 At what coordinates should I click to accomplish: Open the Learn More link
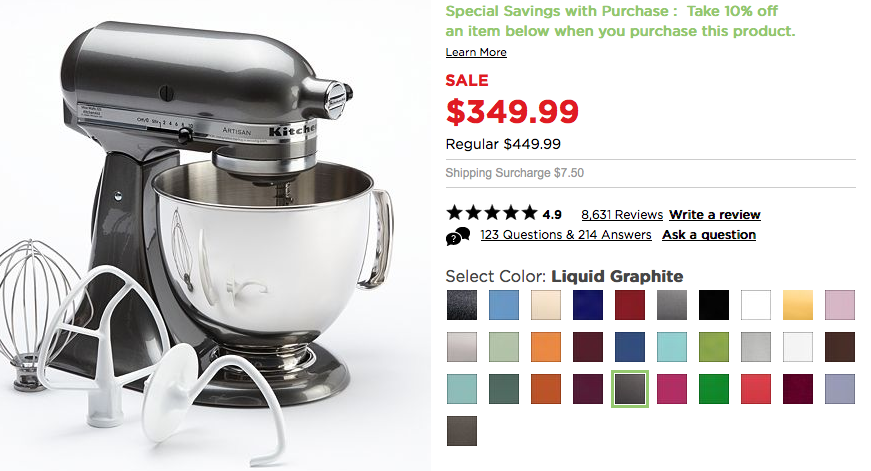[476, 52]
